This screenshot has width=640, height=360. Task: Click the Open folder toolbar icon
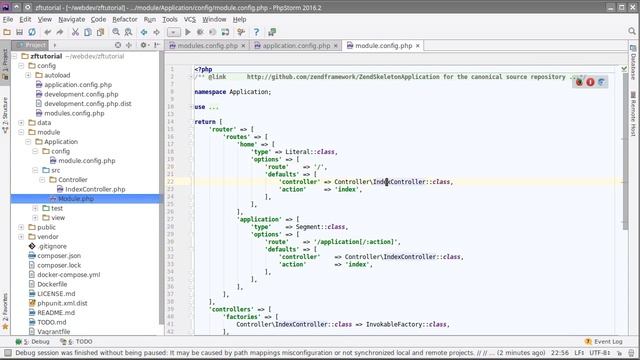pos(7,32)
